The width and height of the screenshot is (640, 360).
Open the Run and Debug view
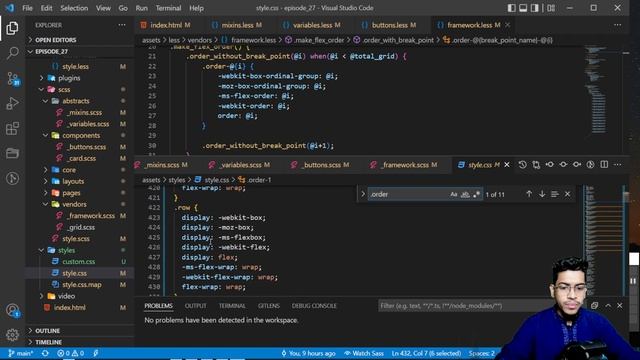[x=12, y=103]
